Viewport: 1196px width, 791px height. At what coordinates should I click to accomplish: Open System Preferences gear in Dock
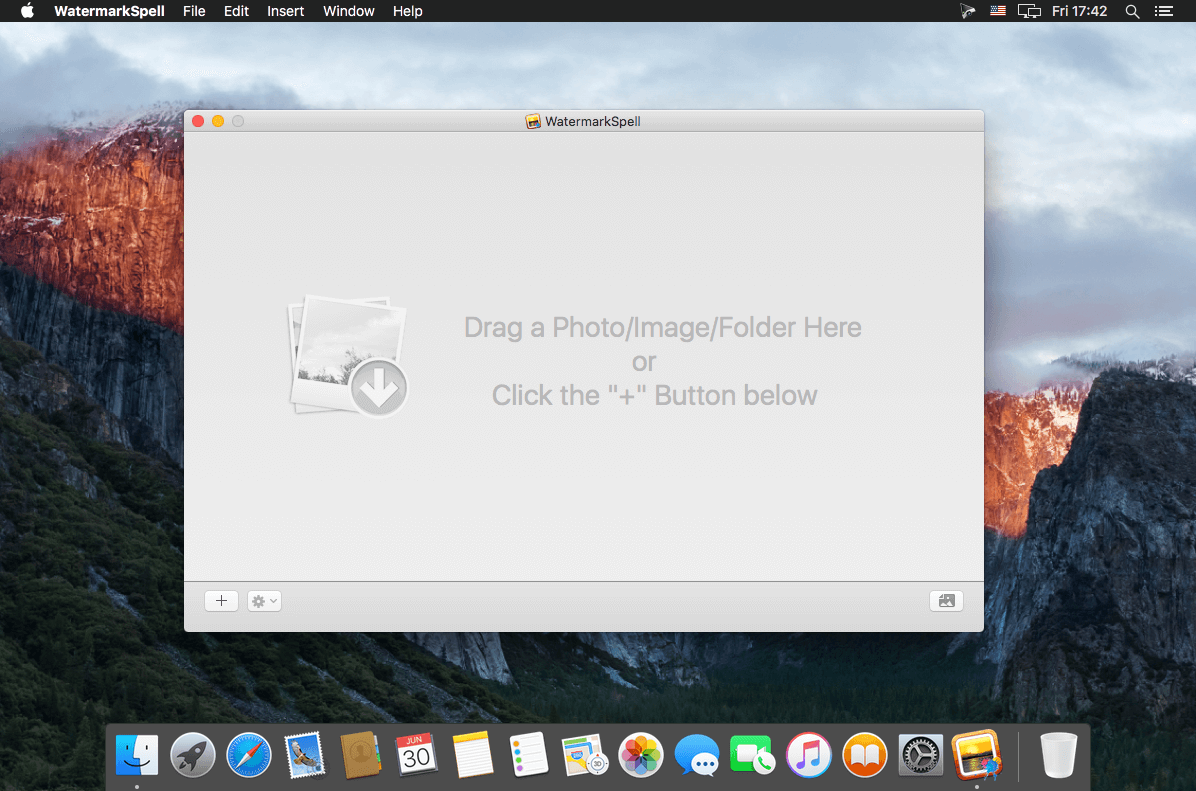point(921,755)
